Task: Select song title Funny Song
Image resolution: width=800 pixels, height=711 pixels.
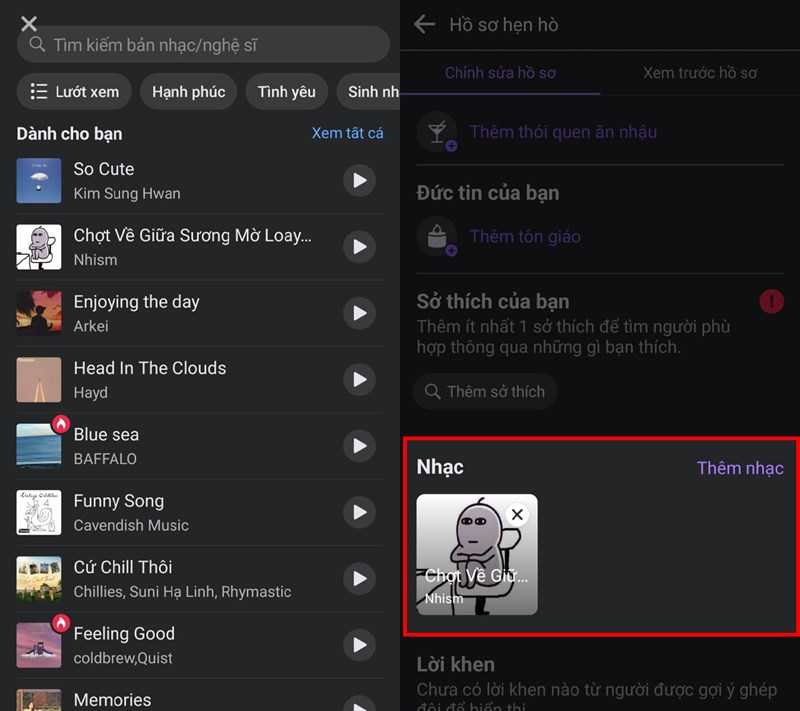Action: coord(119,501)
